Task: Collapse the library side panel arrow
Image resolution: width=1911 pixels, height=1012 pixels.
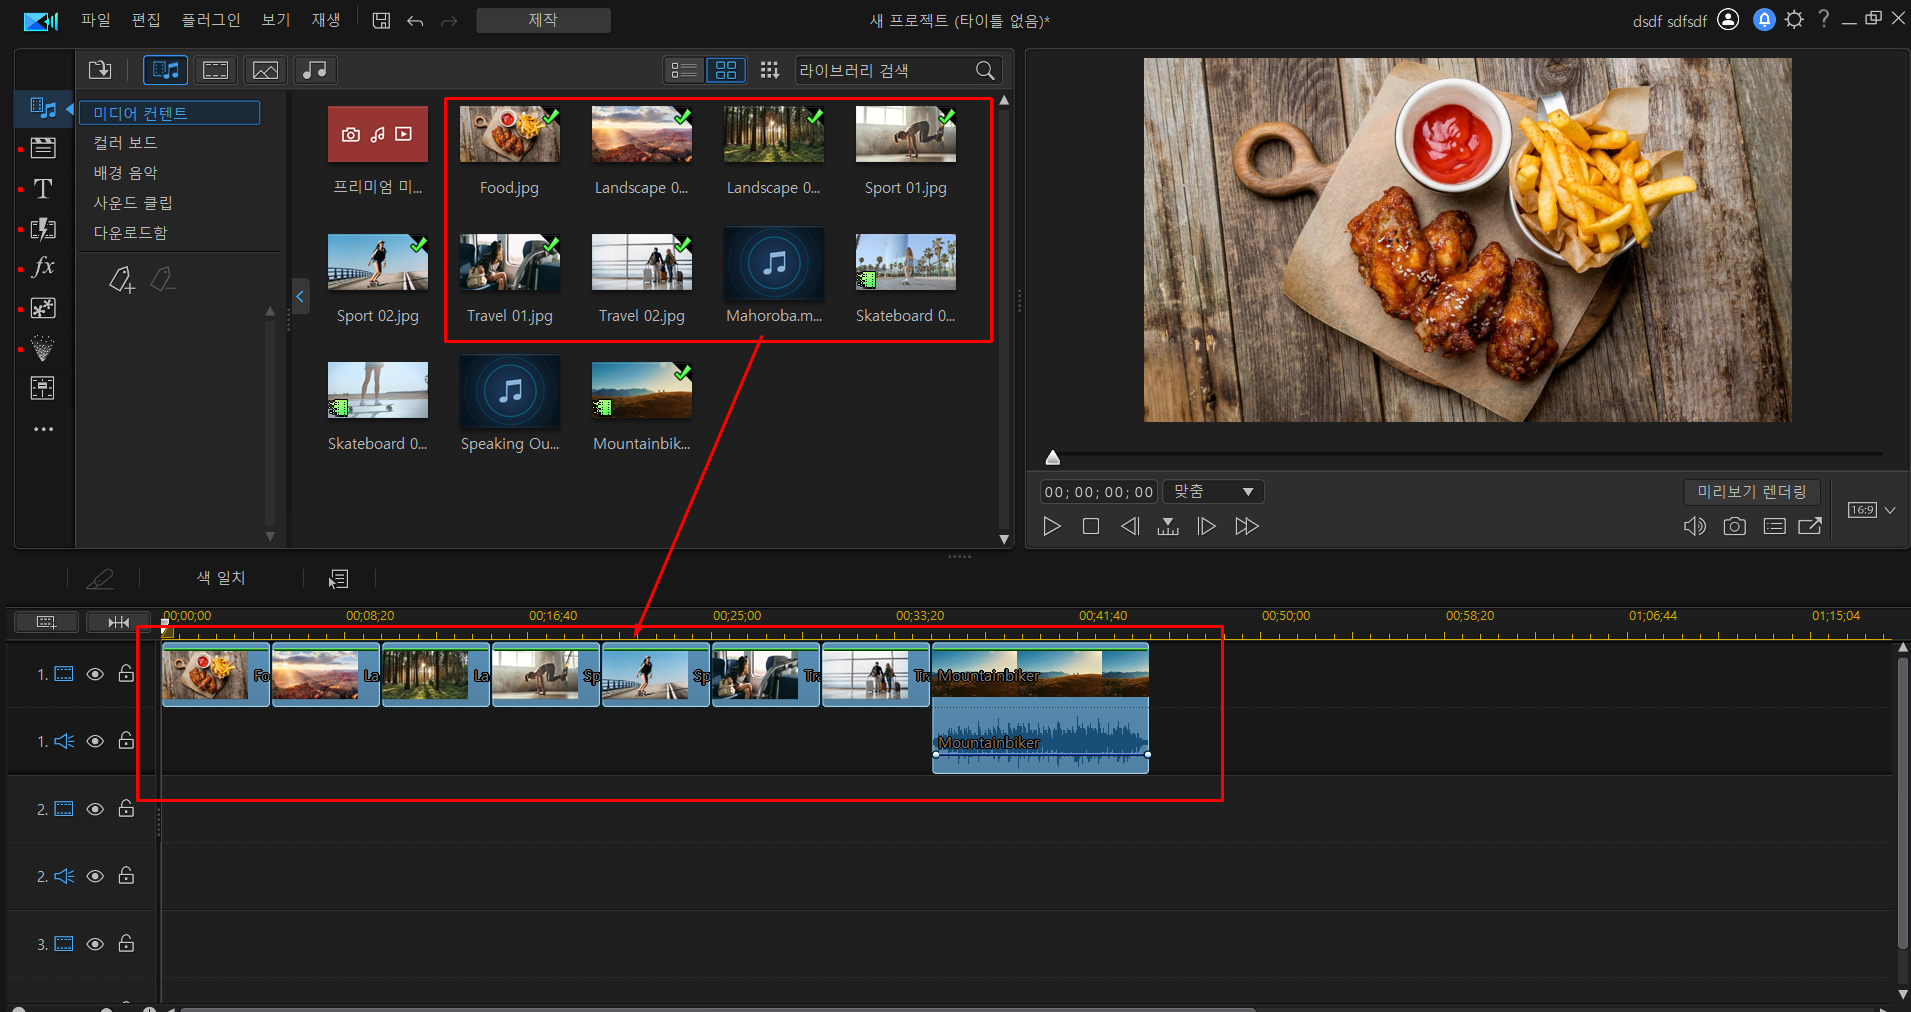Action: [300, 296]
